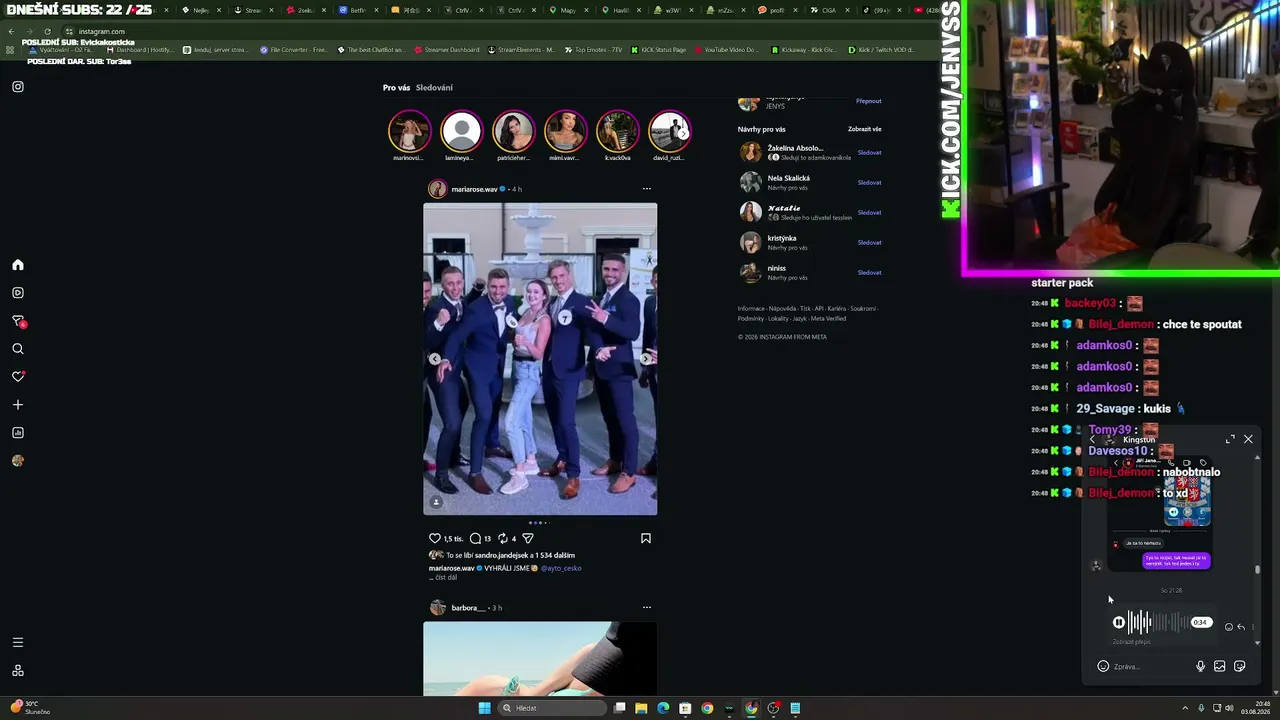Open marinovsi story from stories row

tap(409, 131)
